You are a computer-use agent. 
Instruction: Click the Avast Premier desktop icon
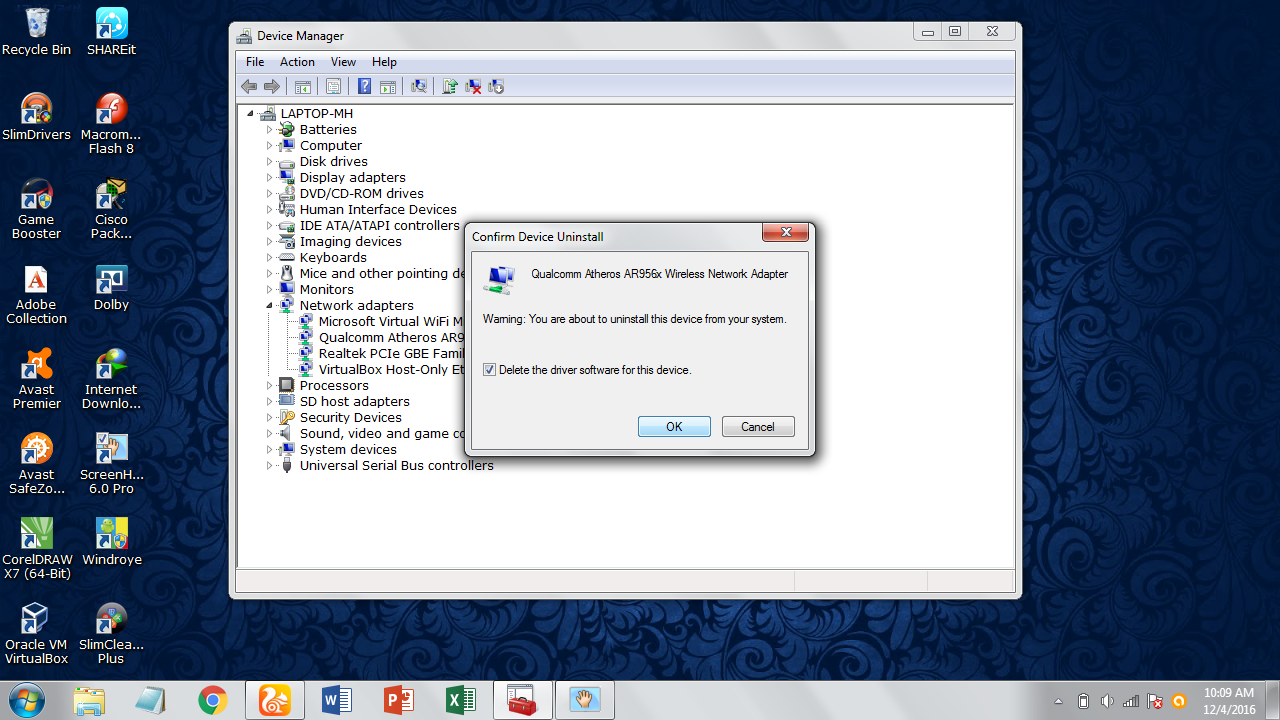pos(37,379)
